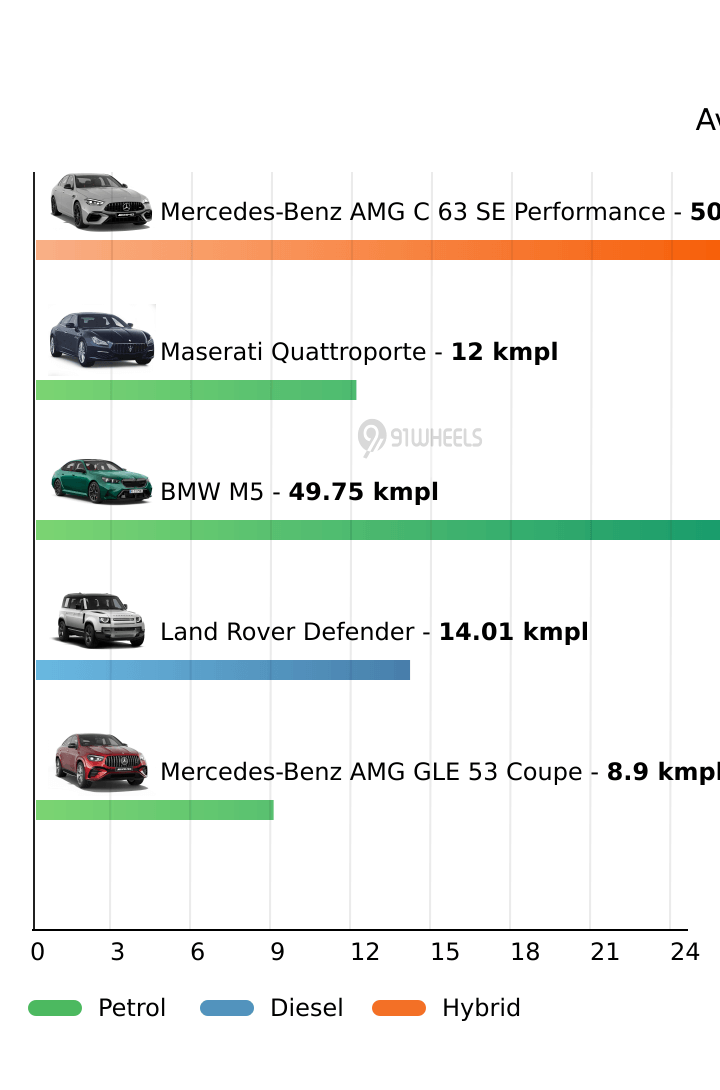Click the Maserati Quattroporte 12 kmpl bar
This screenshot has width=720, height=1090.
[196, 390]
